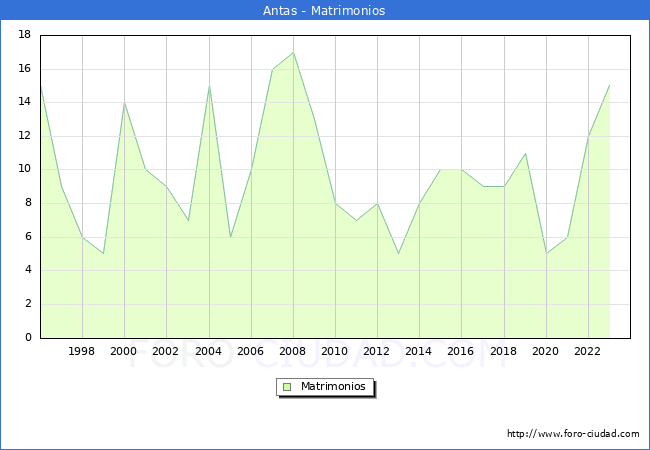650x450 pixels.
Task: Click the 18 y-axis label
Action: [25, 35]
